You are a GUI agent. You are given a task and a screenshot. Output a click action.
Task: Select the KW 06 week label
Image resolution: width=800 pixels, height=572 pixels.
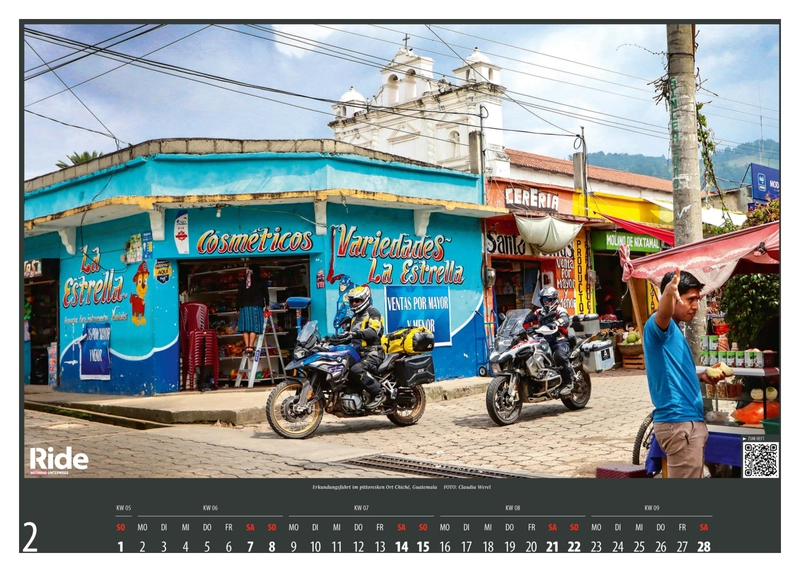[x=210, y=508]
